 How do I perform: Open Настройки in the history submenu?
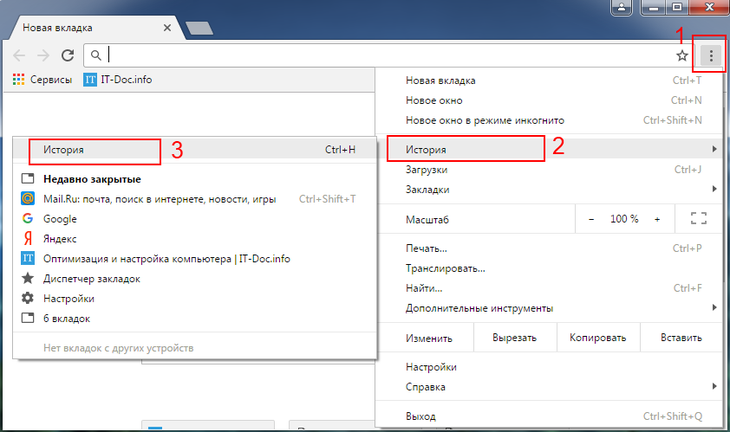pos(195,299)
